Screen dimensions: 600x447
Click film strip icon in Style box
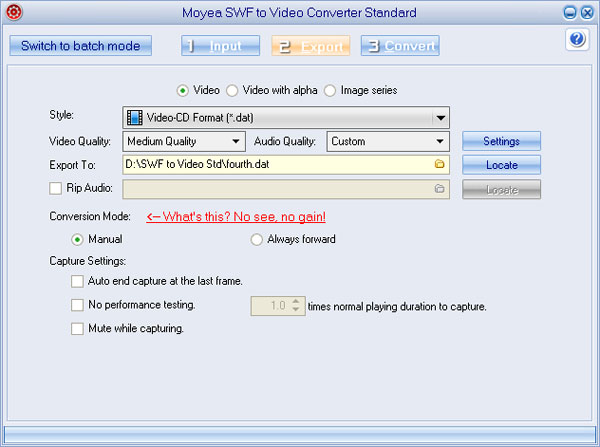pos(134,117)
